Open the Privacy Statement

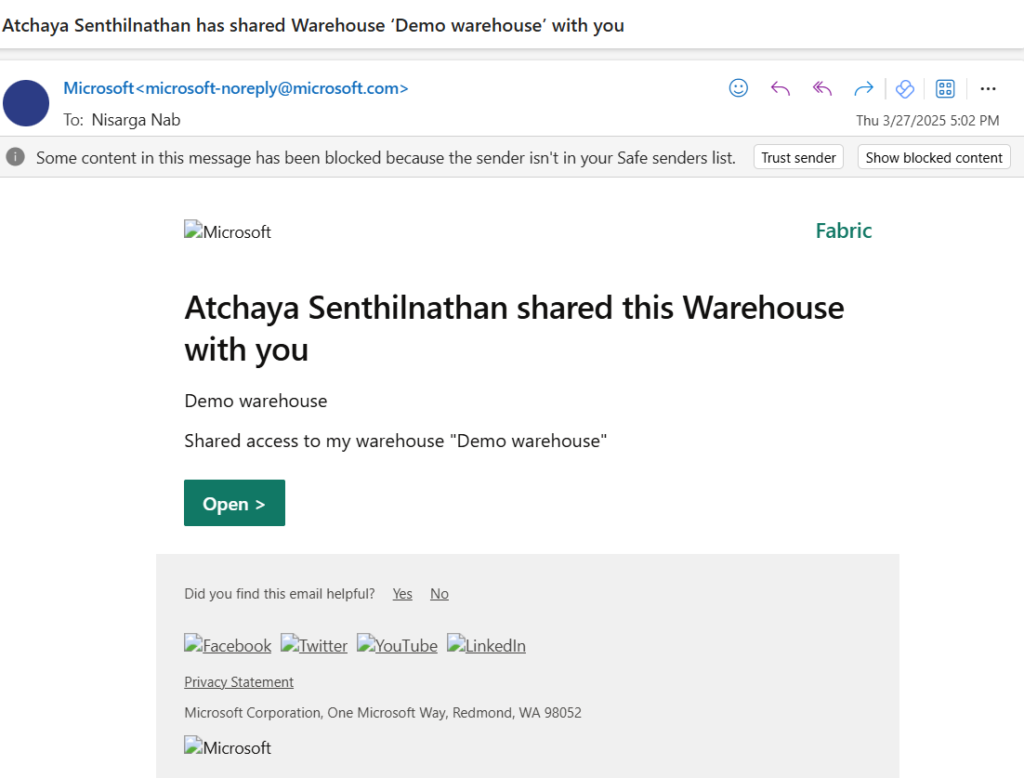[x=238, y=681]
